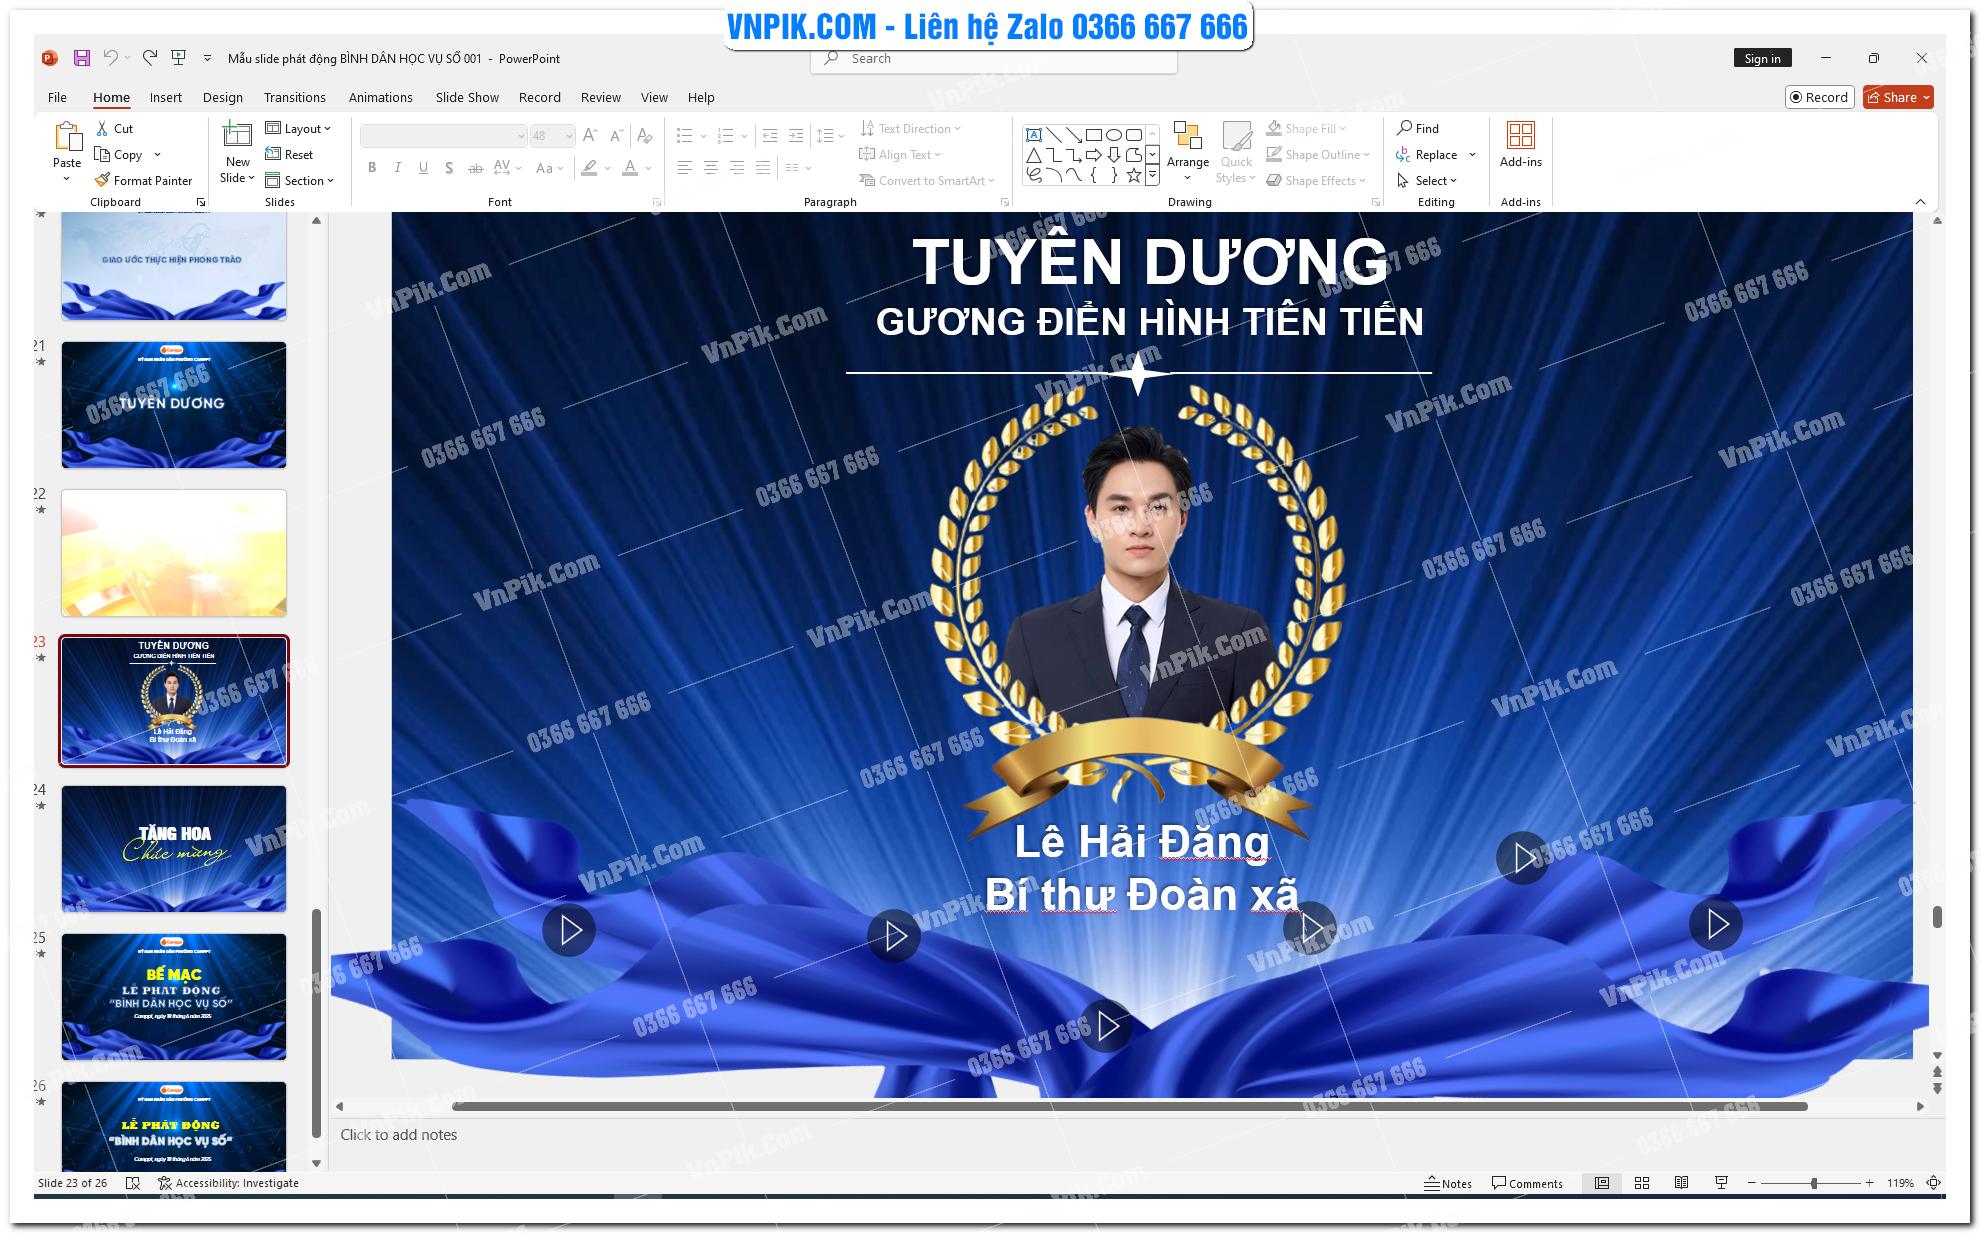Switch to Slide Sorter view

pyautogui.click(x=1642, y=1183)
